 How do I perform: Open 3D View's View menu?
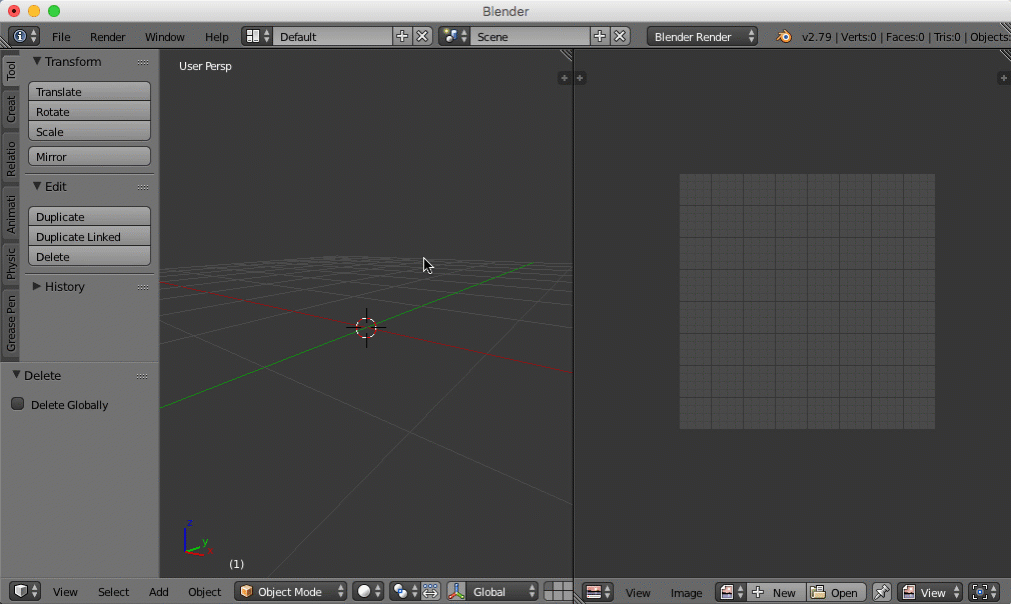pos(65,592)
